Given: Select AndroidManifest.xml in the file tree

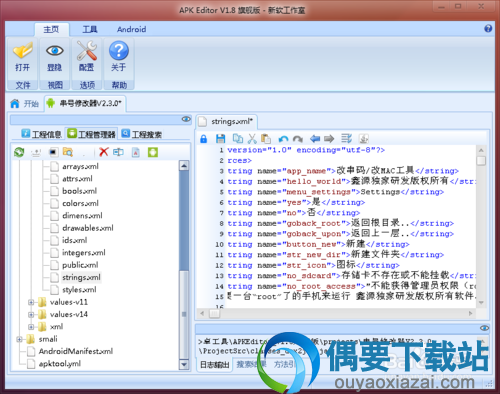Looking at the screenshot, I should point(76,351).
